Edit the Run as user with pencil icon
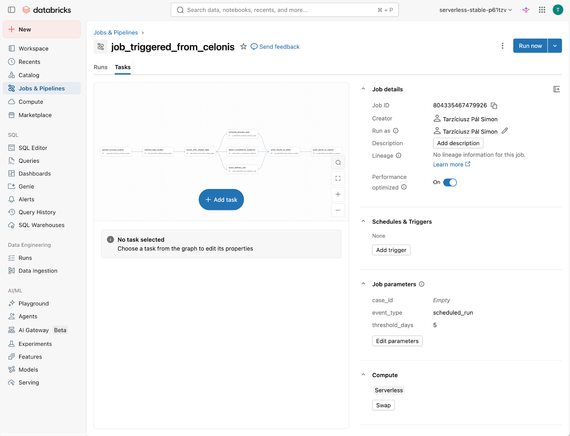Viewport: 570px width, 436px height. click(505, 131)
